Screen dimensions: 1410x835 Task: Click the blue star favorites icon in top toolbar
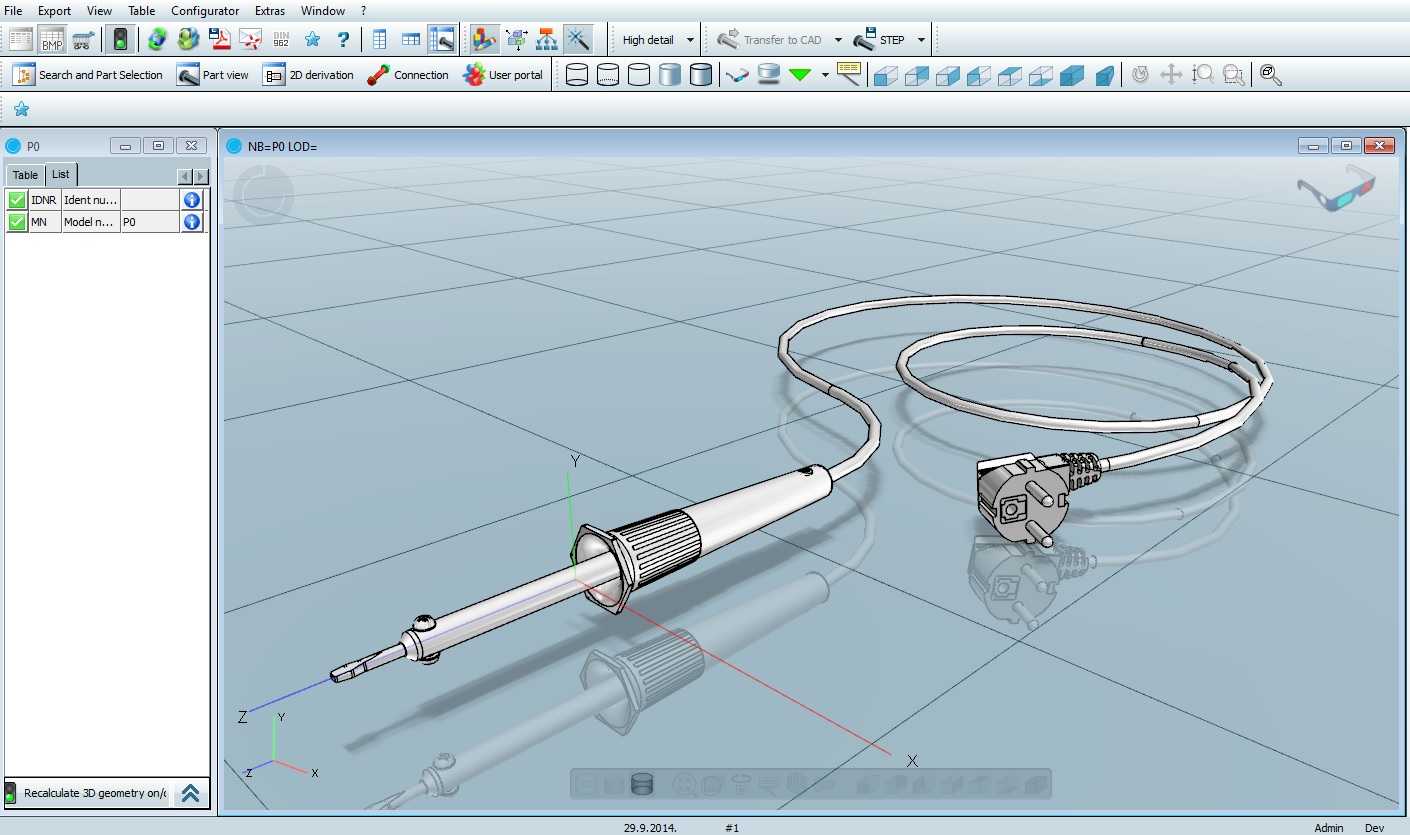coord(312,40)
